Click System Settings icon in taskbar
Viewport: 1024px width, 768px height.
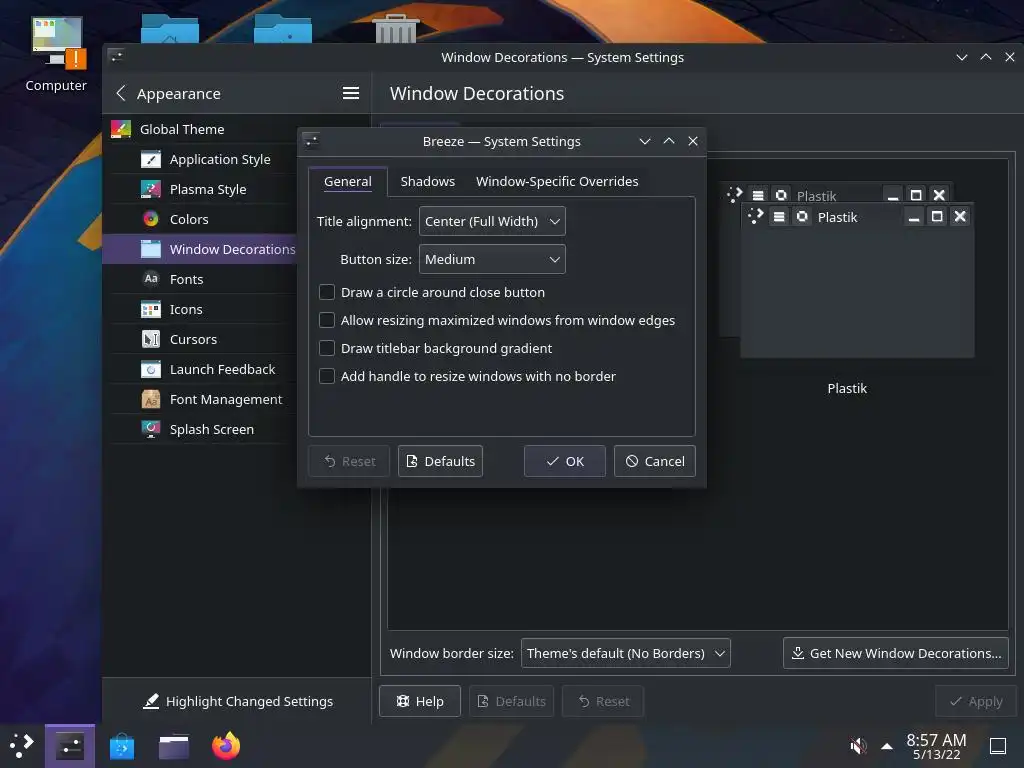click(70, 746)
